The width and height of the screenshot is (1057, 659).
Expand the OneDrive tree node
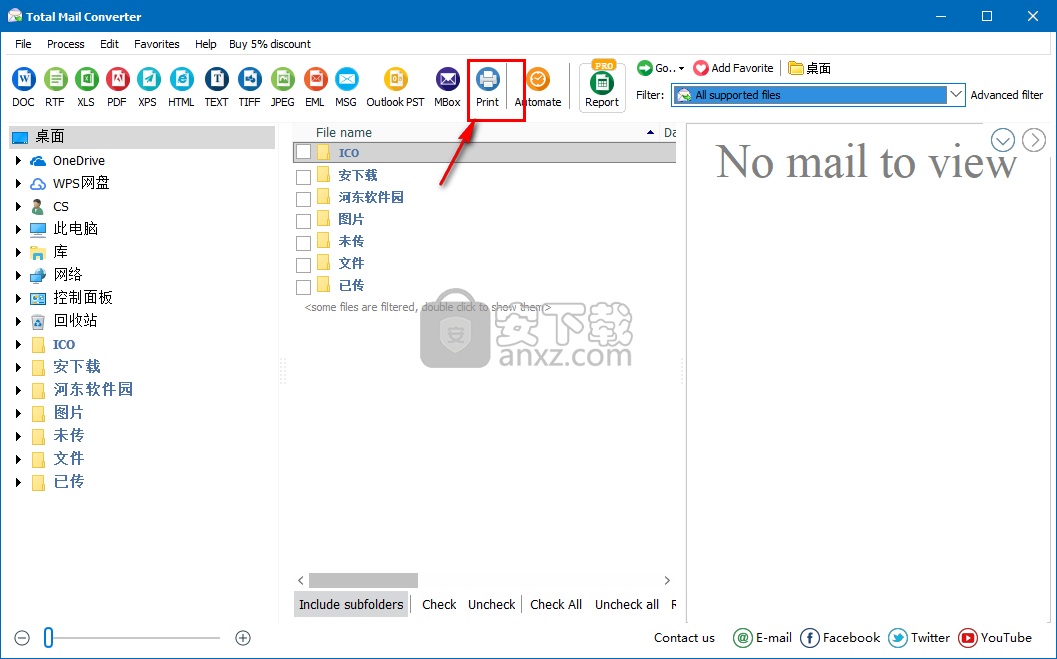pyautogui.click(x=18, y=160)
